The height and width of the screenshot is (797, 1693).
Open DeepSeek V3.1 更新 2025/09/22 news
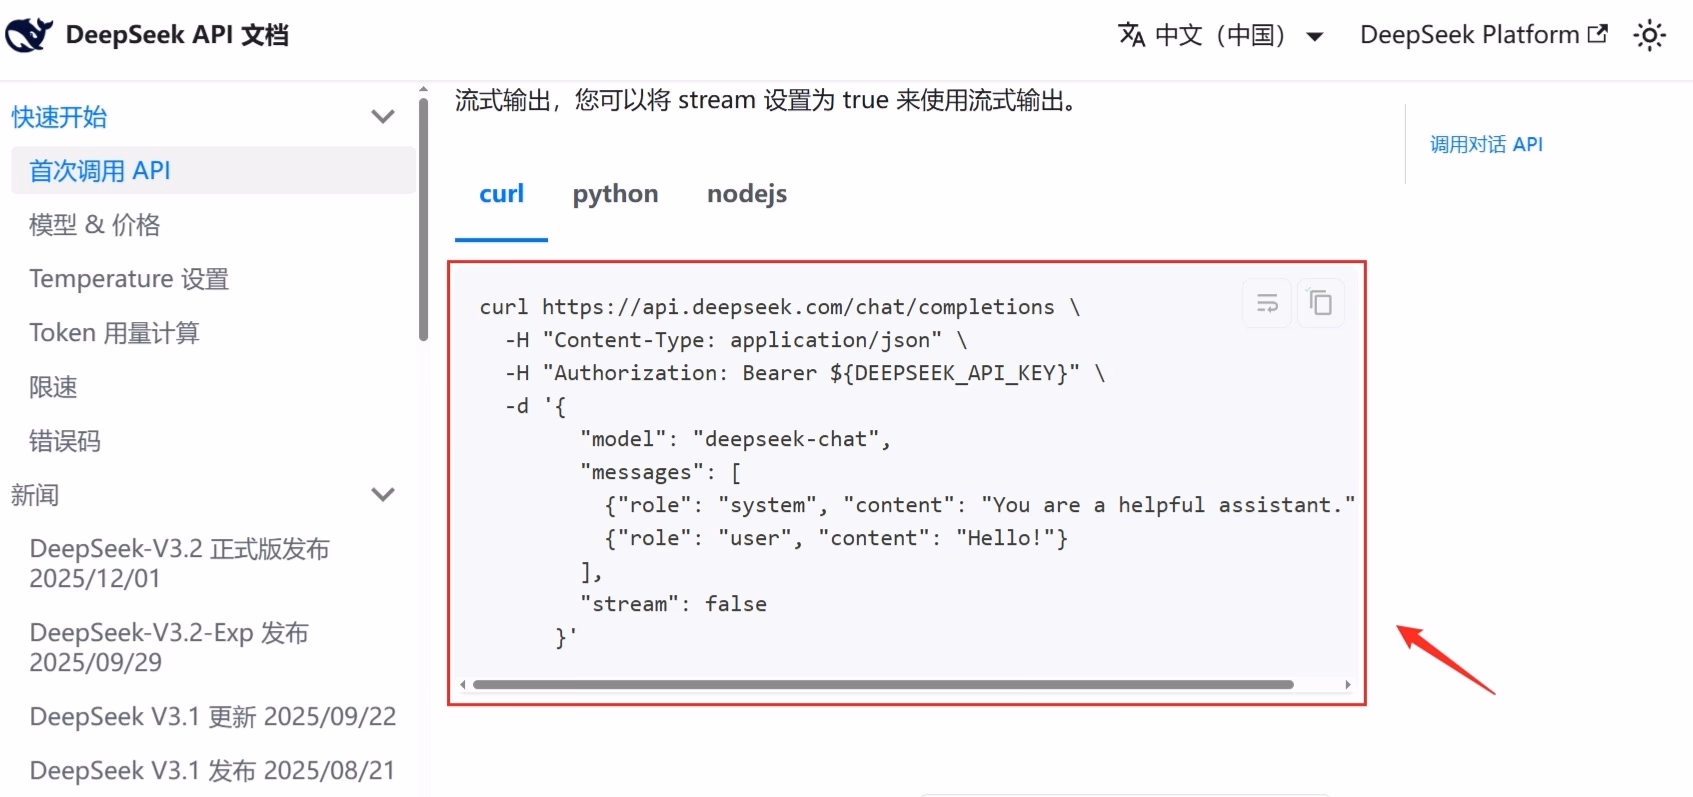pos(213,716)
